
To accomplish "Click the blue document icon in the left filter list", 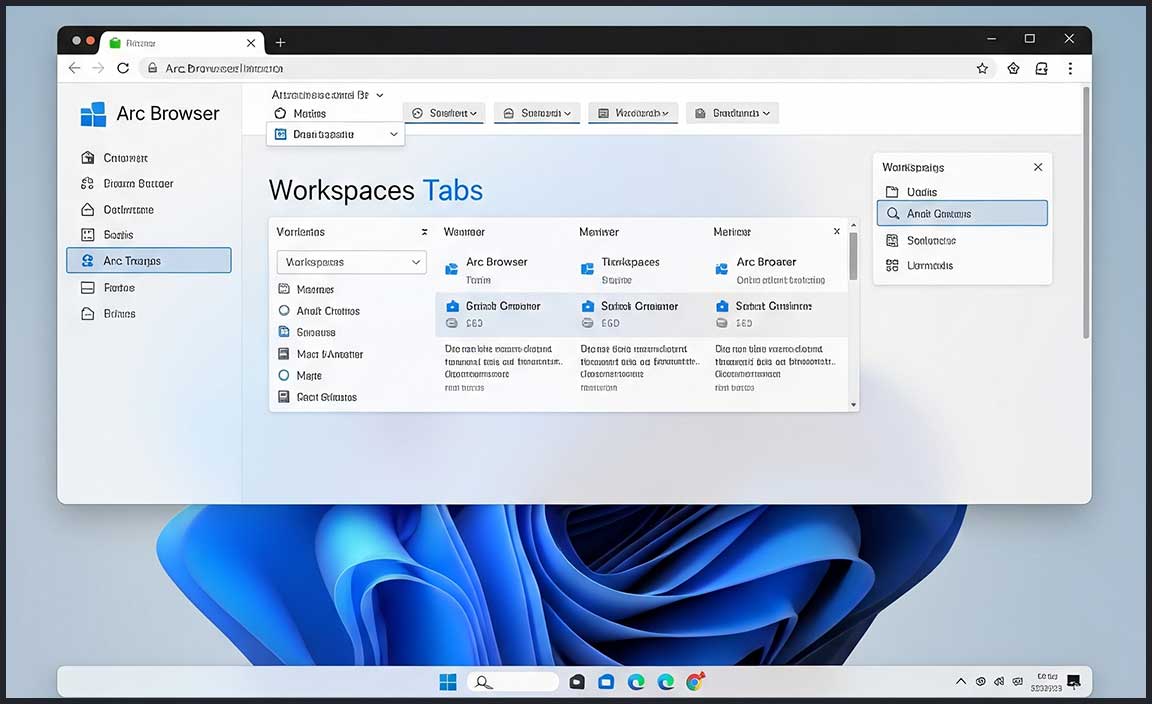I will click(284, 331).
